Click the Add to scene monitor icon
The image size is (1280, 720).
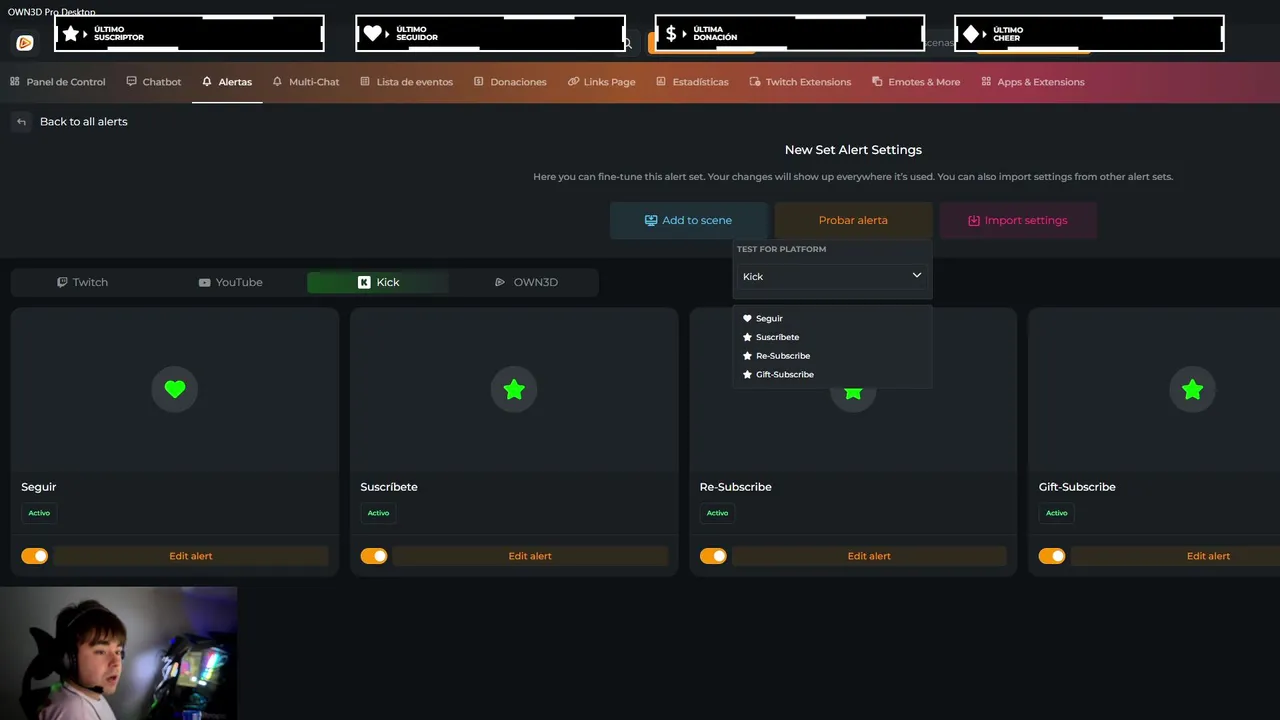coord(651,220)
